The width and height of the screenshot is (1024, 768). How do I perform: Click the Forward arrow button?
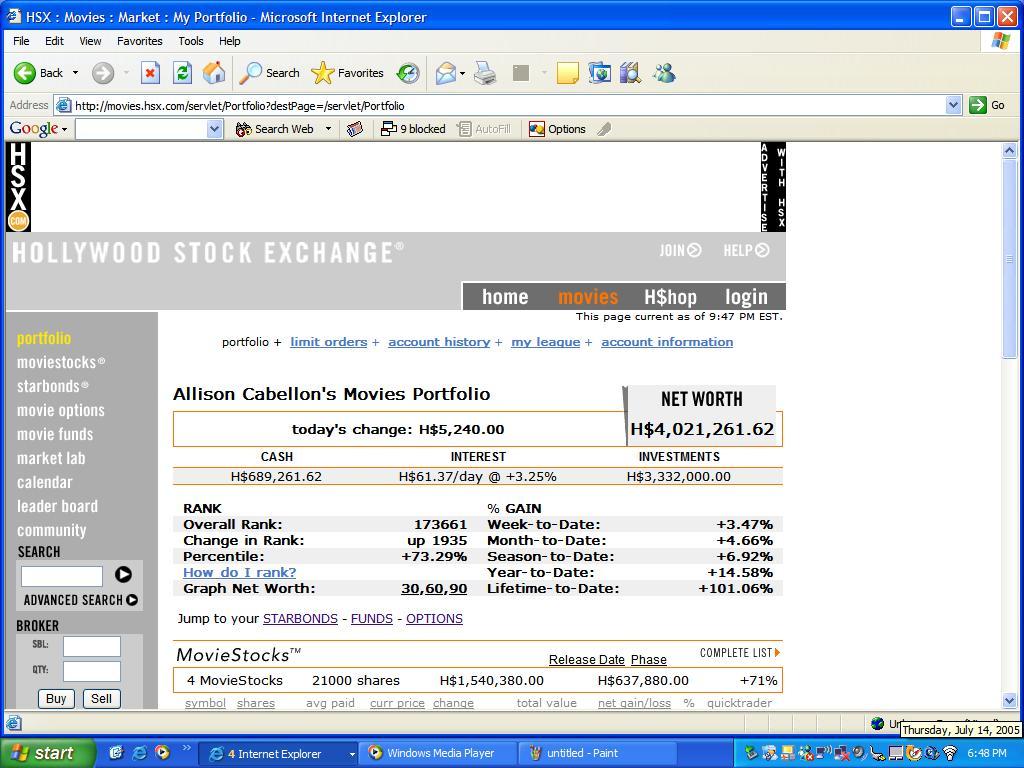point(103,73)
